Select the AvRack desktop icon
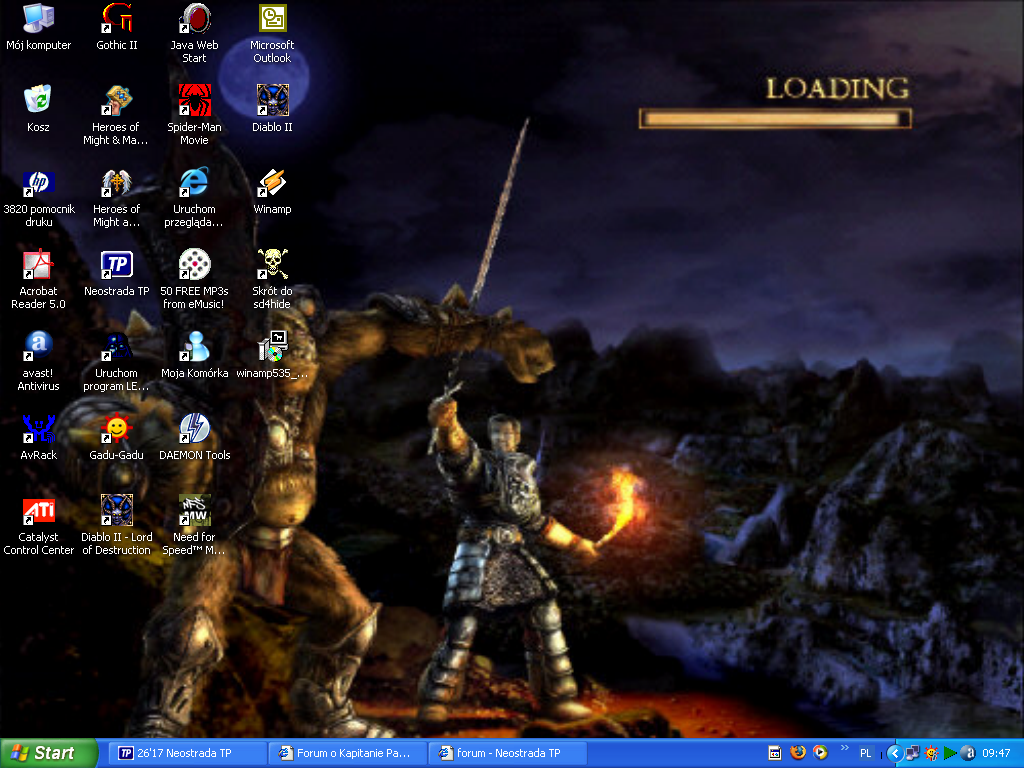The height and width of the screenshot is (768, 1024). click(39, 437)
